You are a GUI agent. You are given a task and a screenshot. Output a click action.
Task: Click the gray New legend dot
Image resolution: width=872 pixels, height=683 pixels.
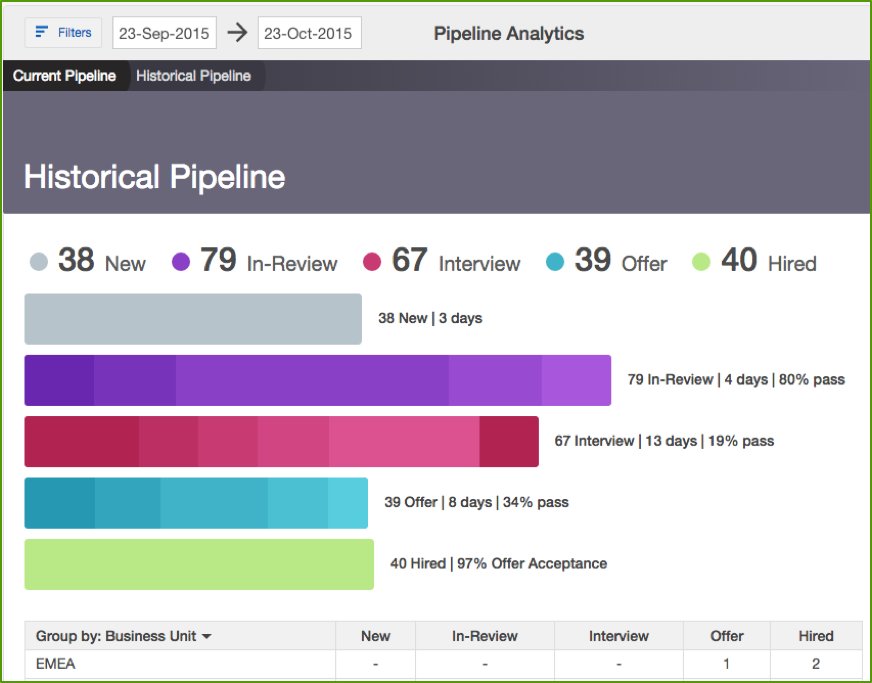pyautogui.click(x=38, y=263)
